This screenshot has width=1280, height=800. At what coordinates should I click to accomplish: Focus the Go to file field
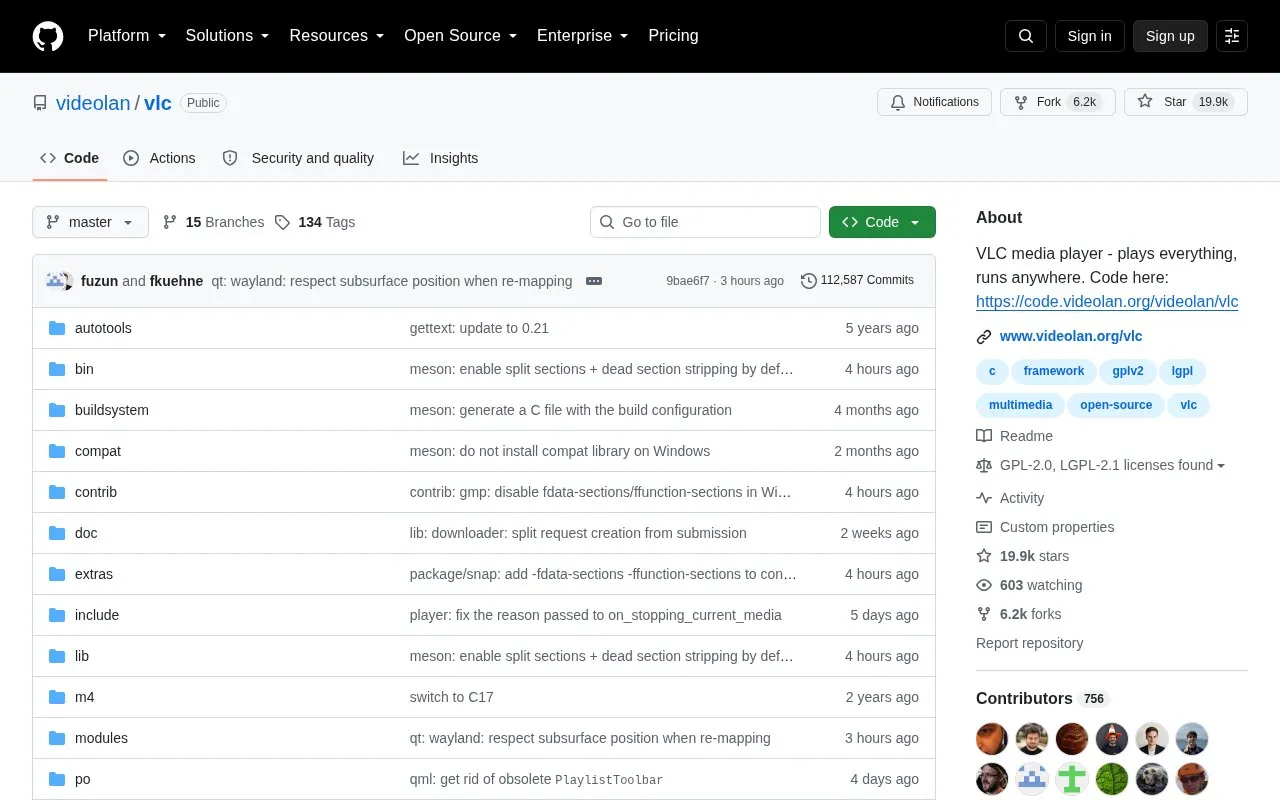(x=705, y=222)
